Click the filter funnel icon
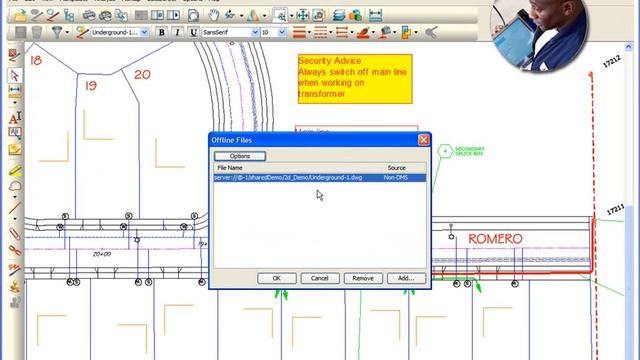This screenshot has height=360, width=640. 56,32
